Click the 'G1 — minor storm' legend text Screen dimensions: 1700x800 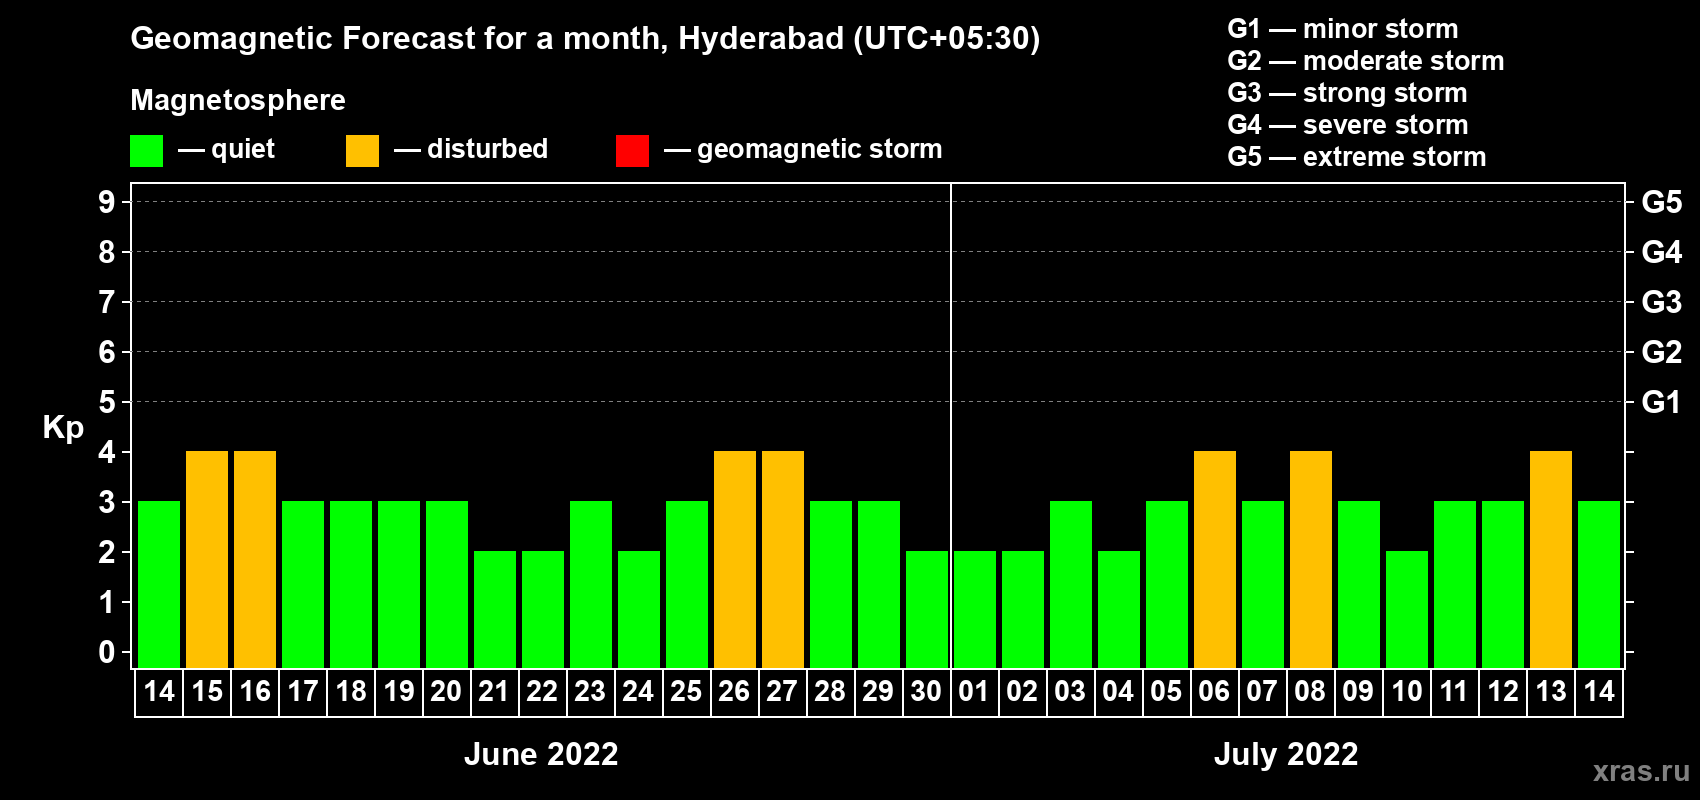(1343, 29)
